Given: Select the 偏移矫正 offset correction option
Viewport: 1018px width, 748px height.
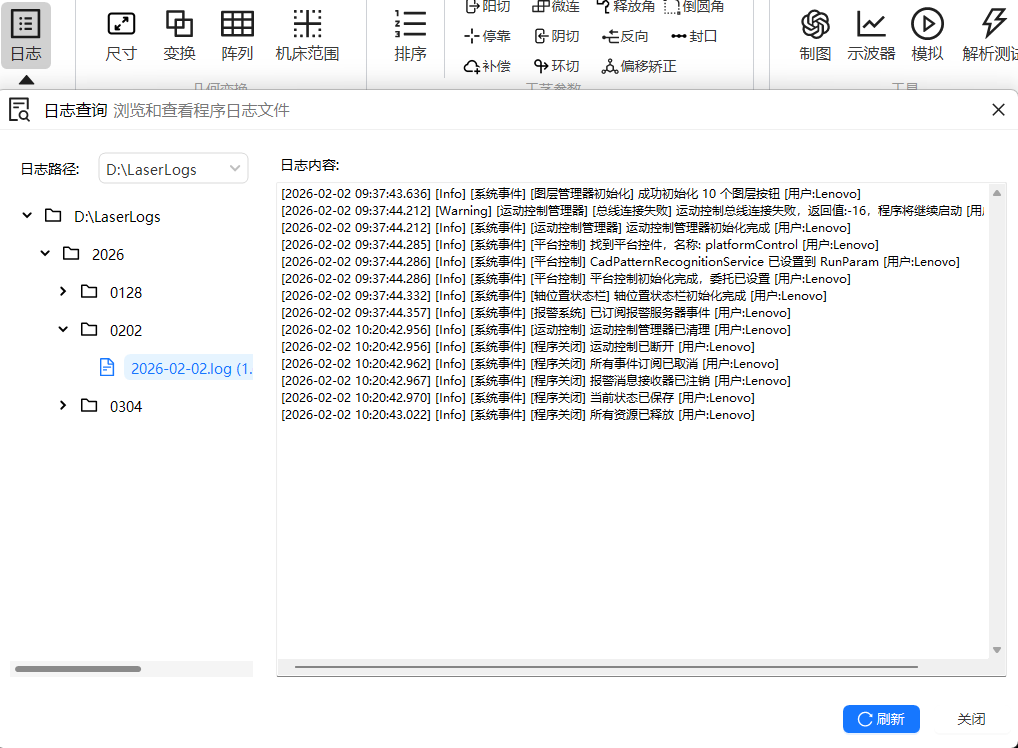Looking at the screenshot, I should pos(639,66).
